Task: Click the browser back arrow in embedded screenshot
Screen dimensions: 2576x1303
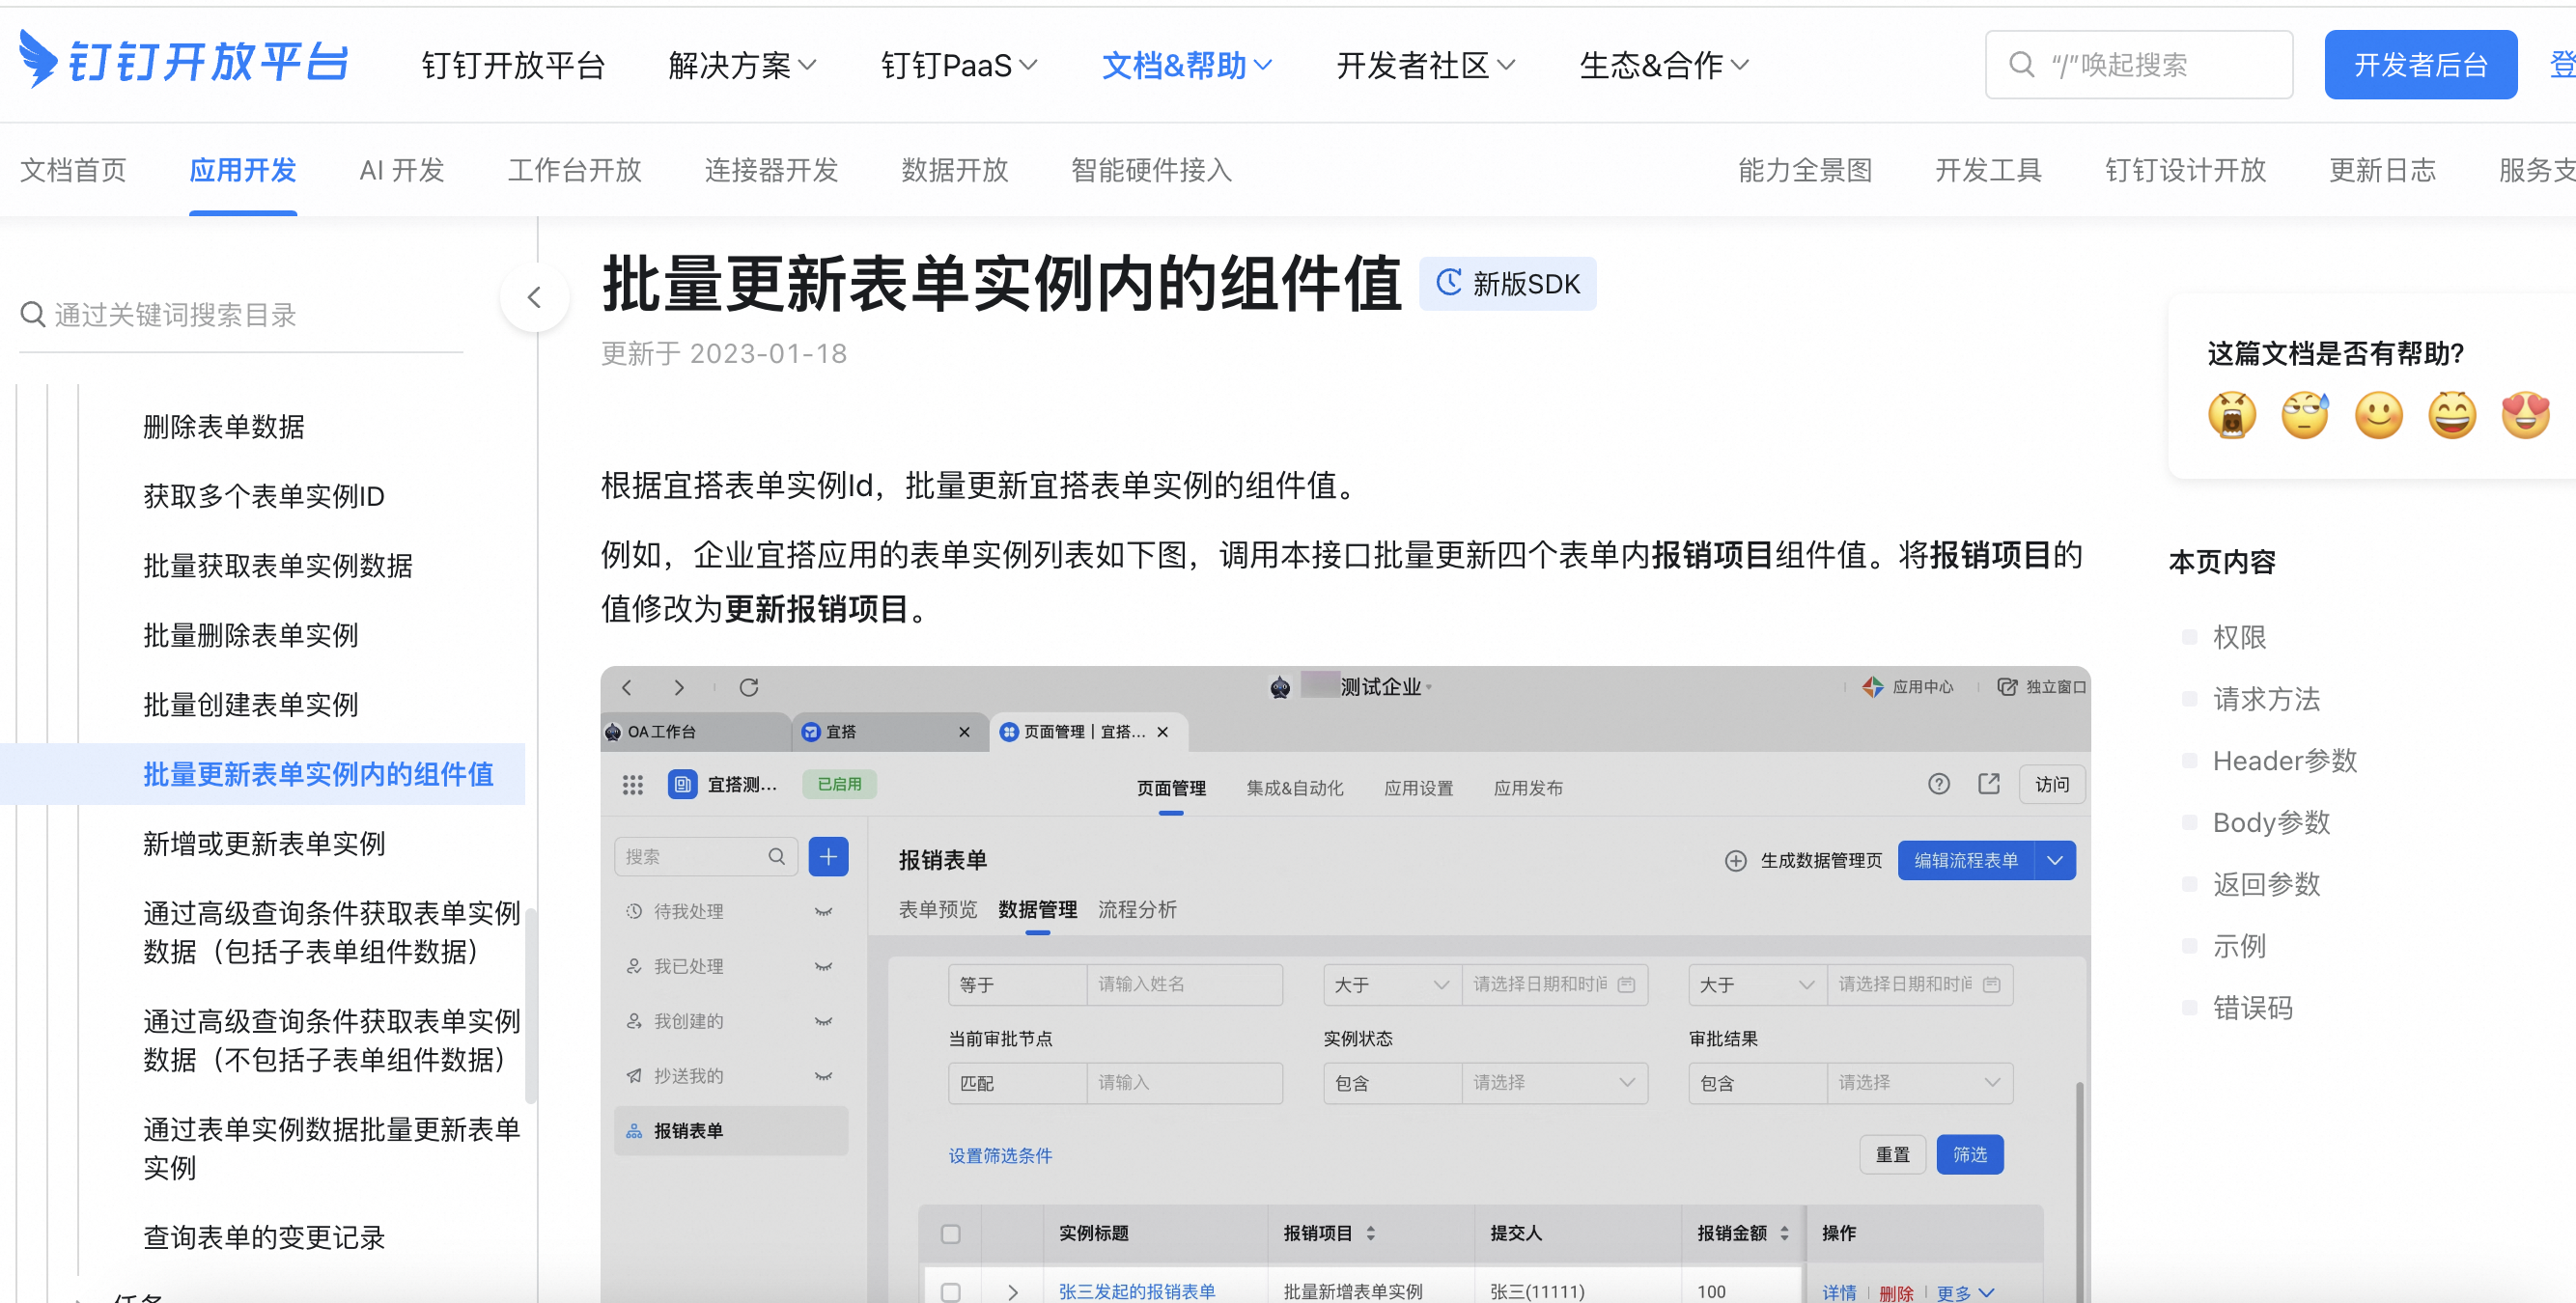Action: tap(627, 688)
